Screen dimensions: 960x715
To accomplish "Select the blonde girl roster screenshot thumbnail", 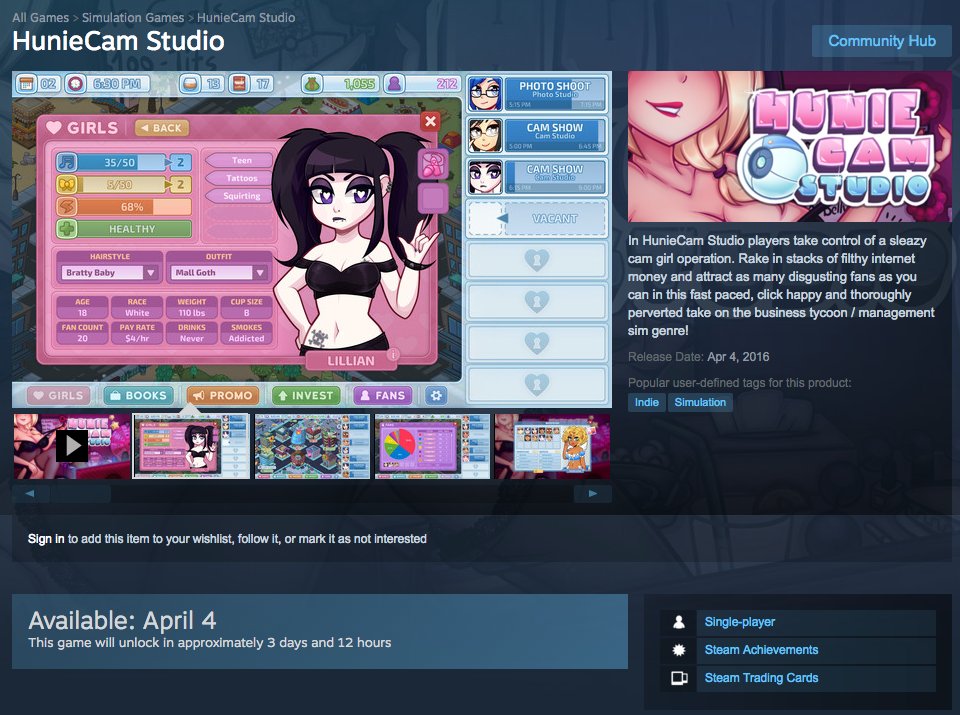I will 552,446.
